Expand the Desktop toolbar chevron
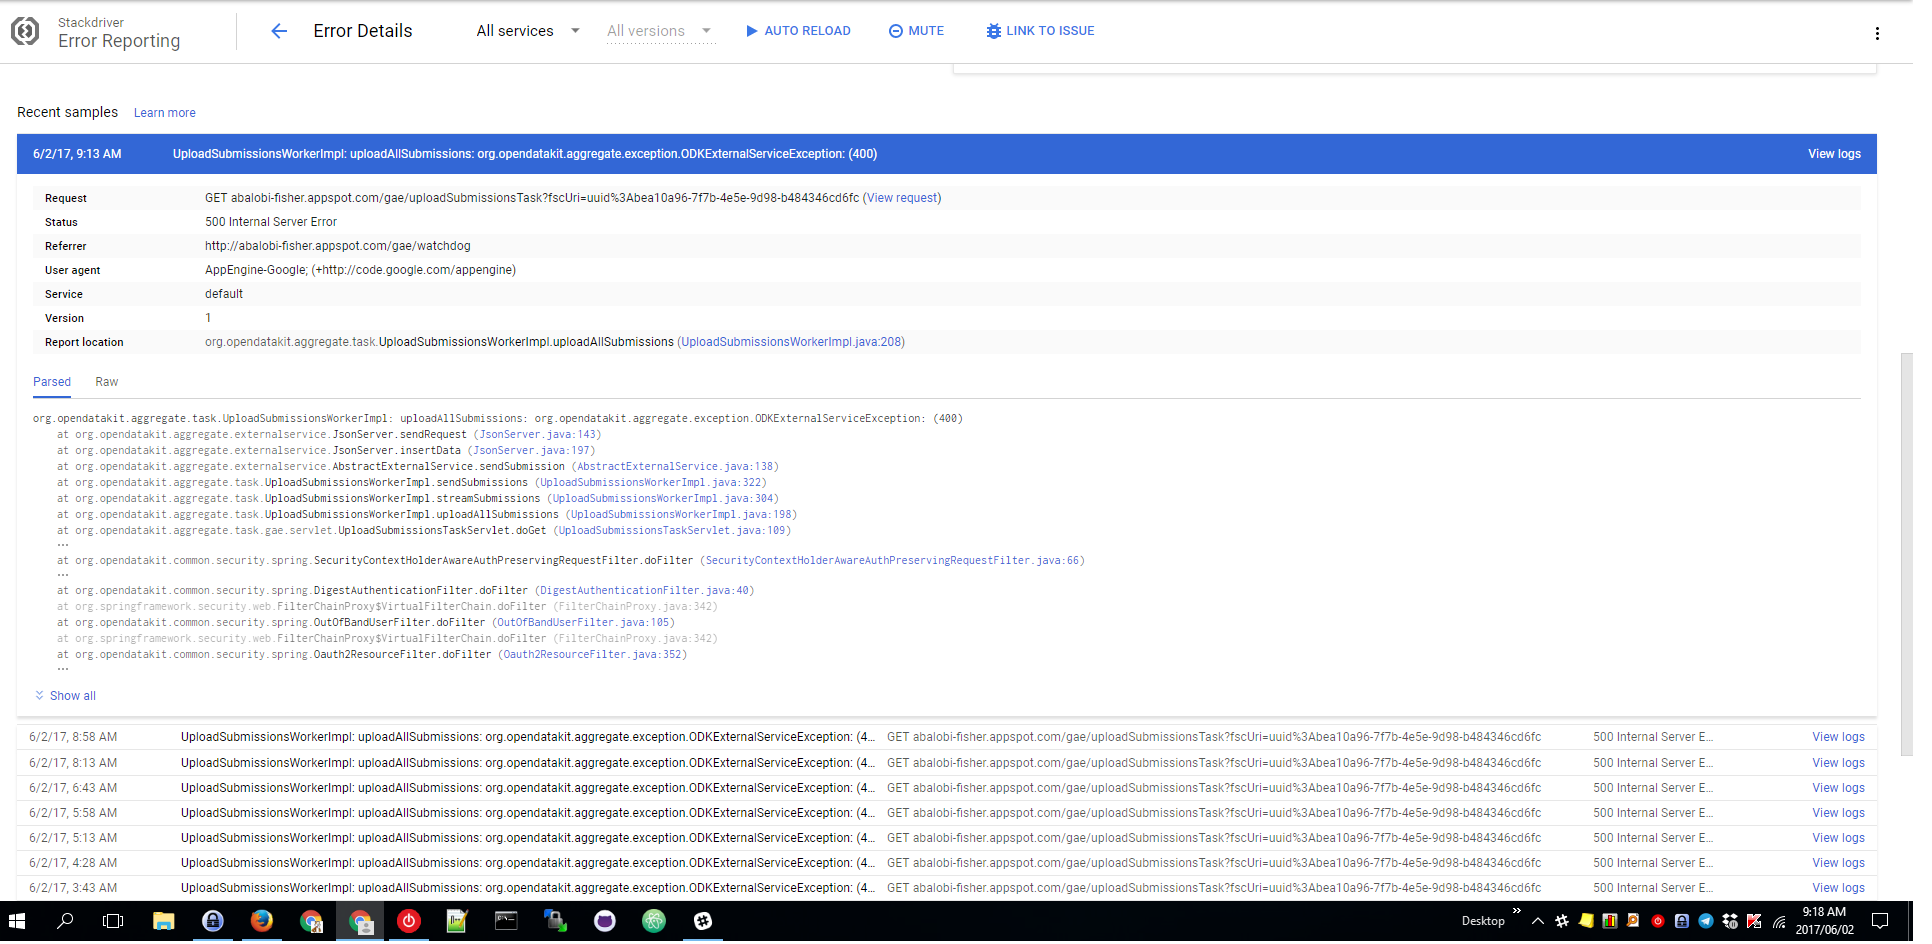The image size is (1932, 944). point(1516,911)
